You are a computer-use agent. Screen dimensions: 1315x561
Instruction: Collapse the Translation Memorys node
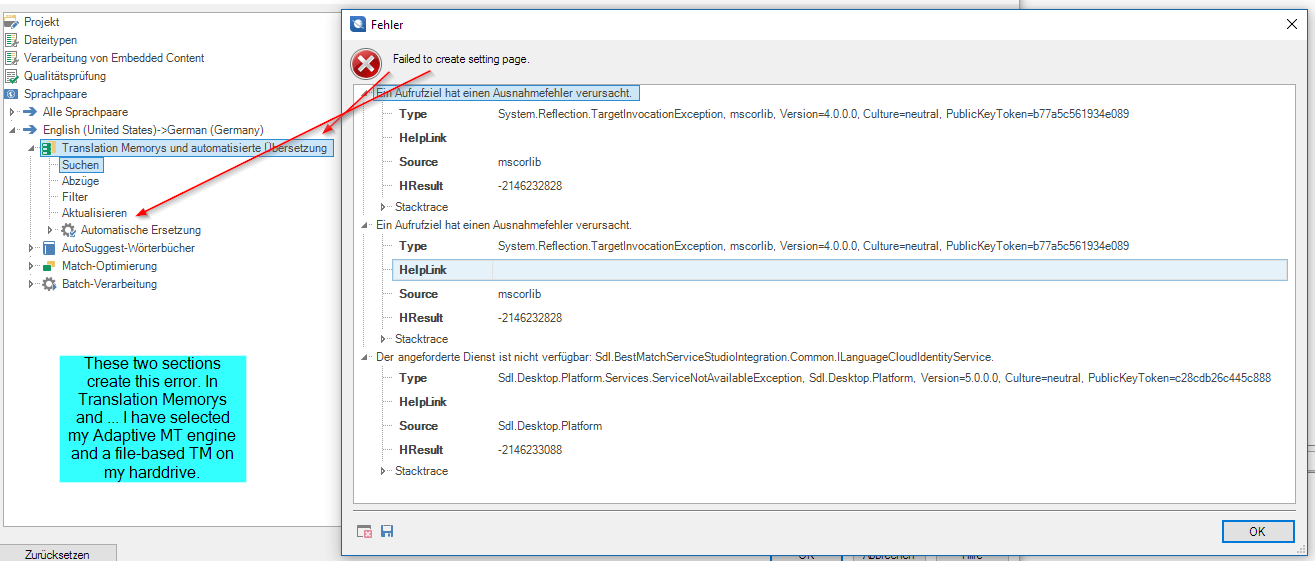coord(31,148)
